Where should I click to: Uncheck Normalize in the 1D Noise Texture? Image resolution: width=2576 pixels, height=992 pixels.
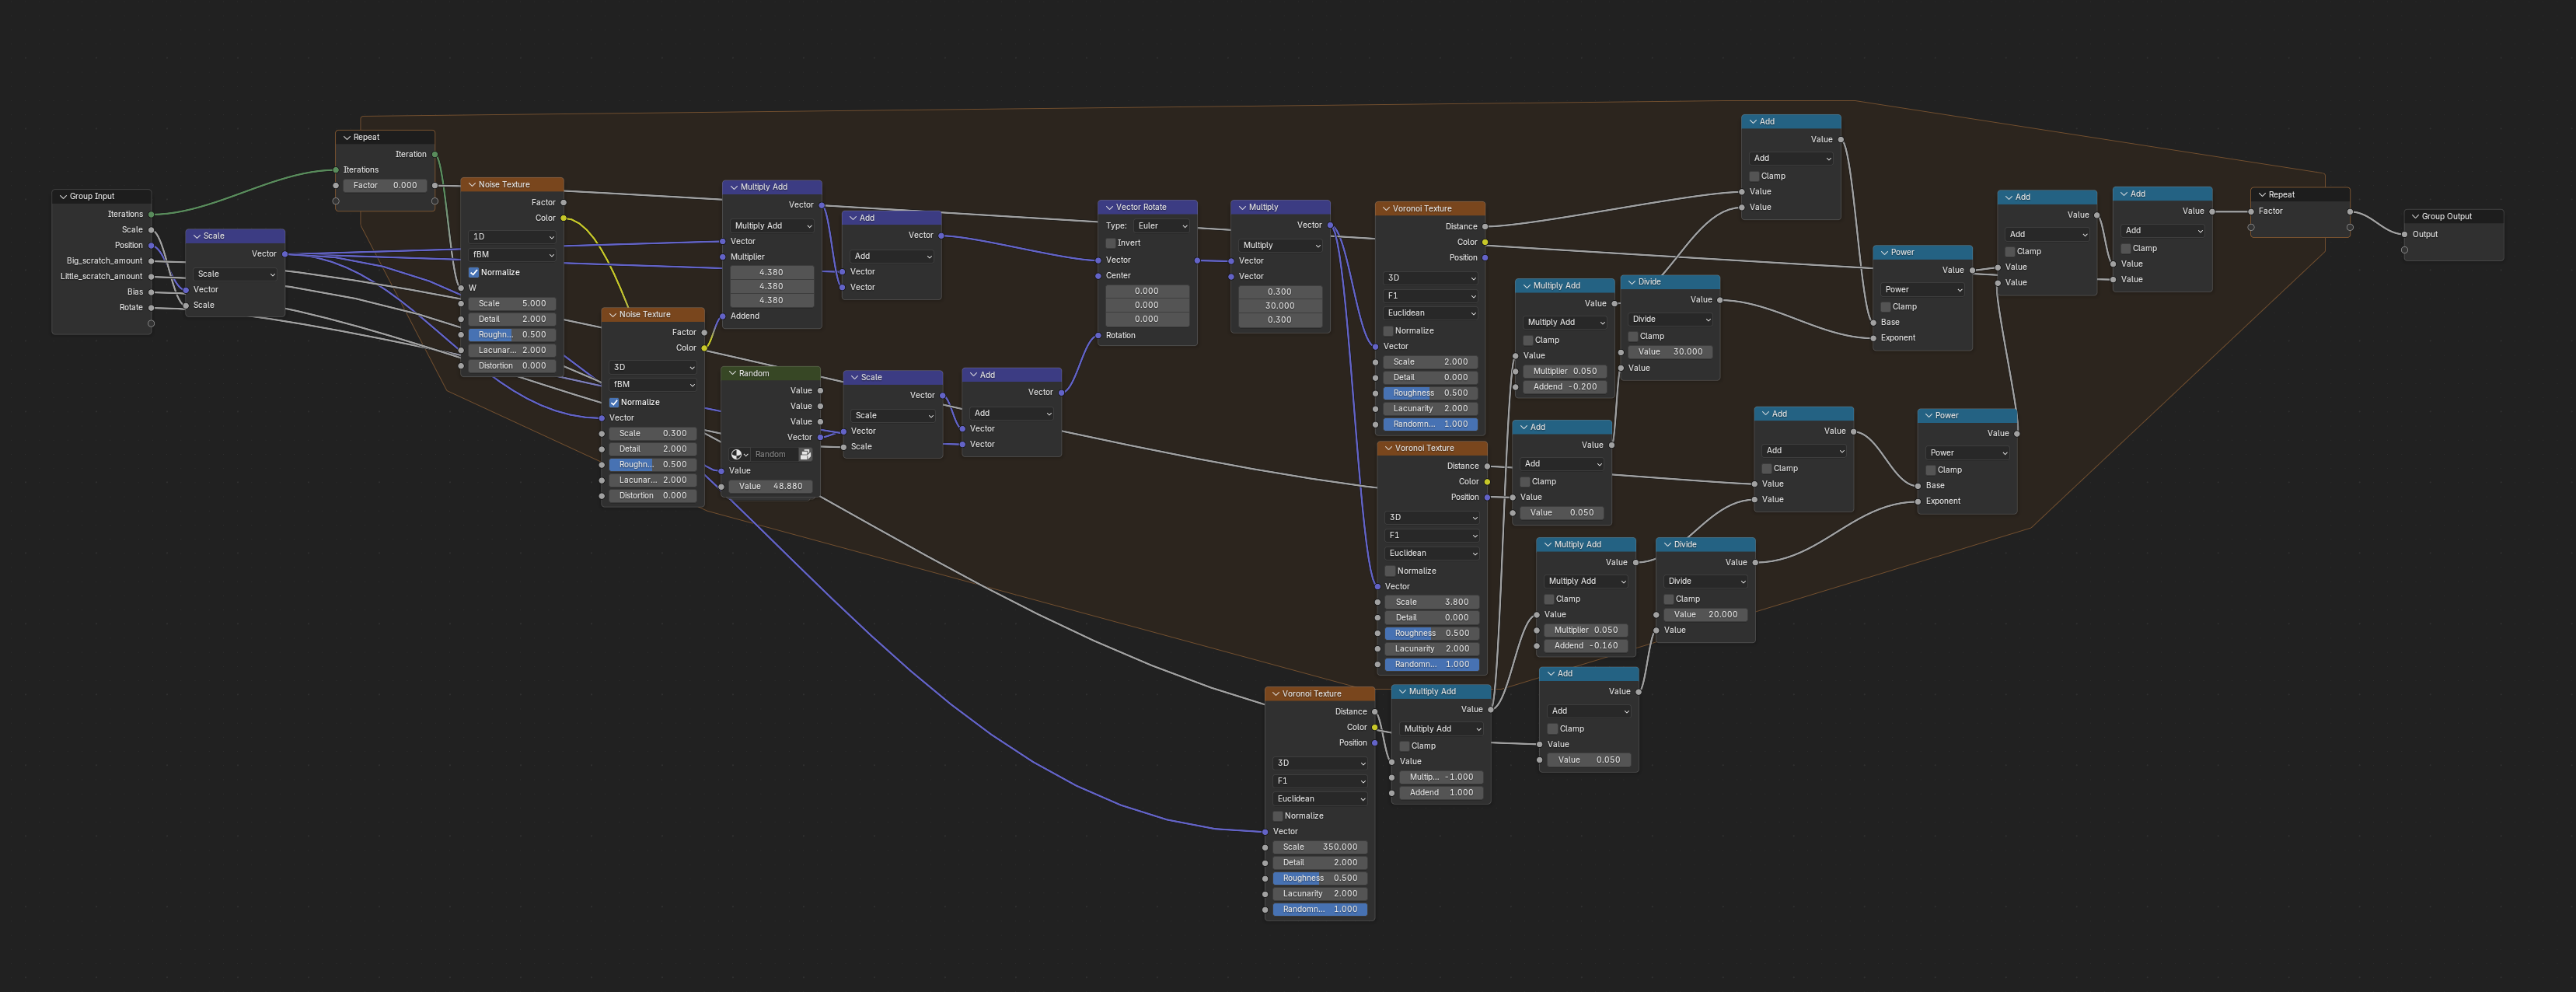474,272
